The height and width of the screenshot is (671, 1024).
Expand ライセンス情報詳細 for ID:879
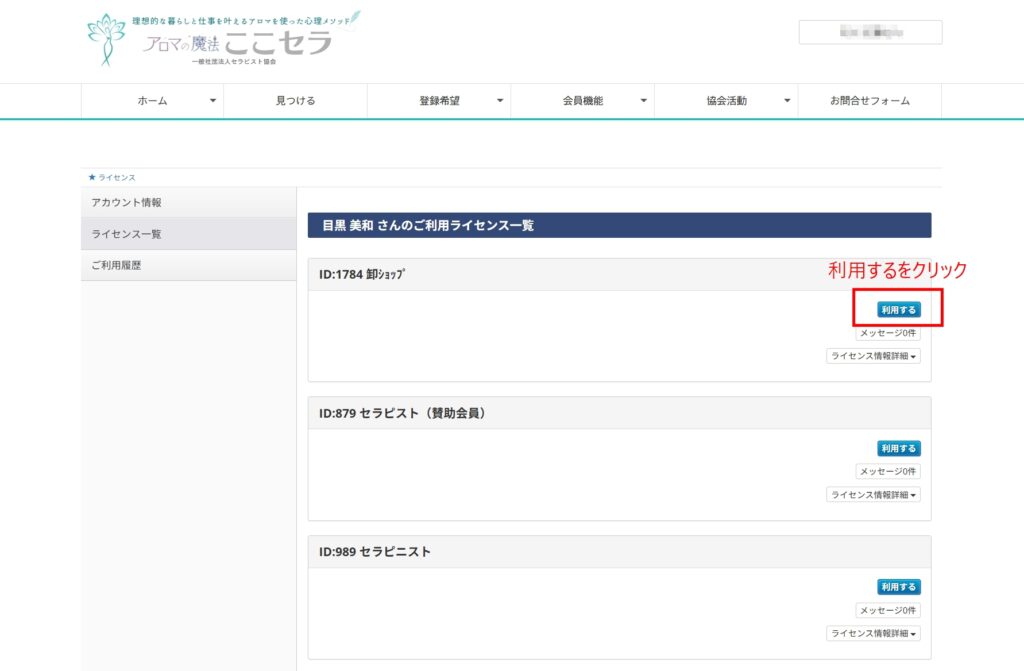pos(873,495)
